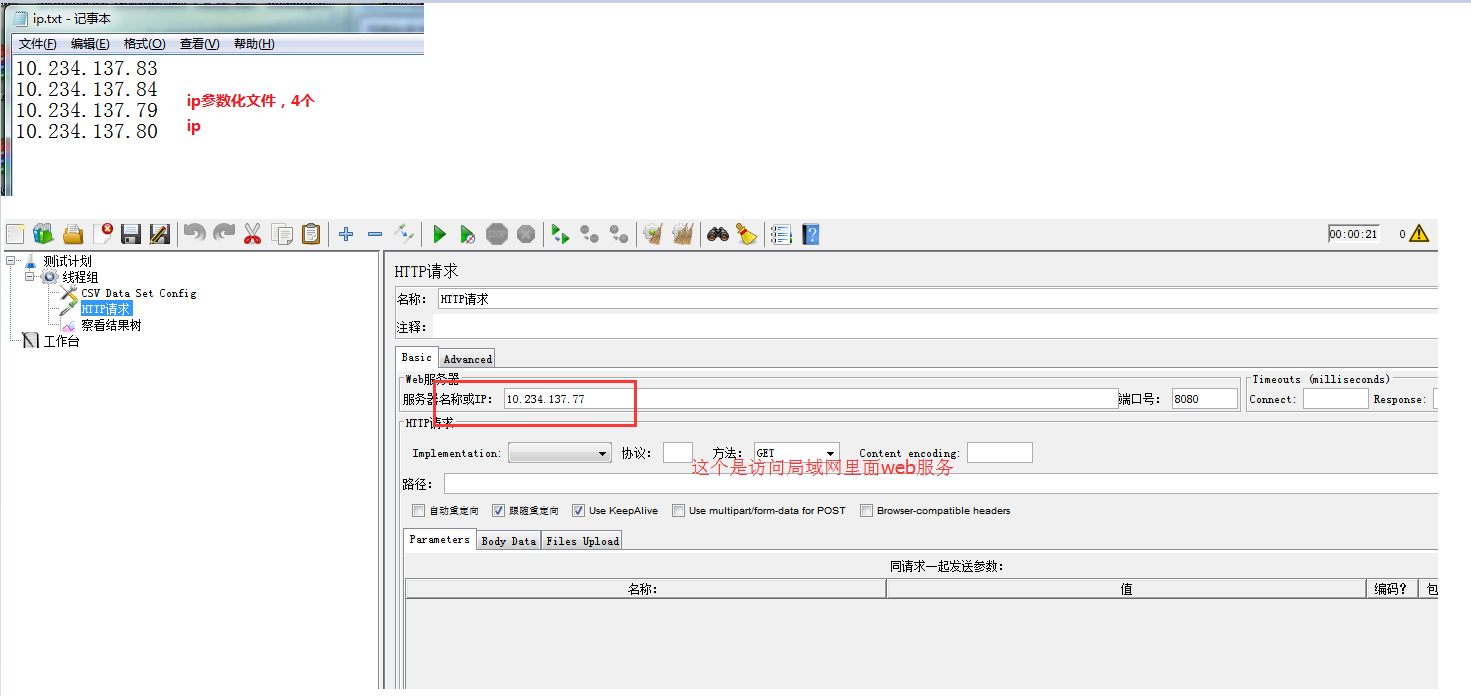Uncheck the Use KeepAlive checkbox
This screenshot has height=696, width=1471.
578,511
